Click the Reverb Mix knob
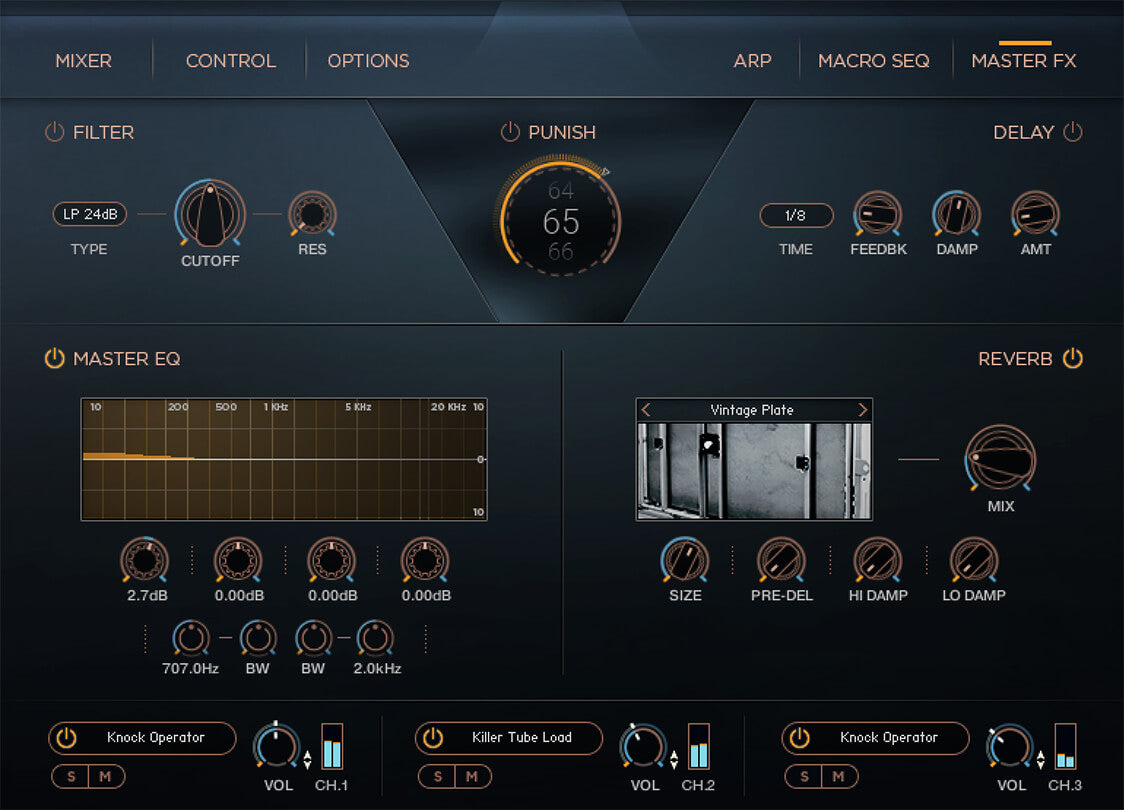 coord(1000,459)
